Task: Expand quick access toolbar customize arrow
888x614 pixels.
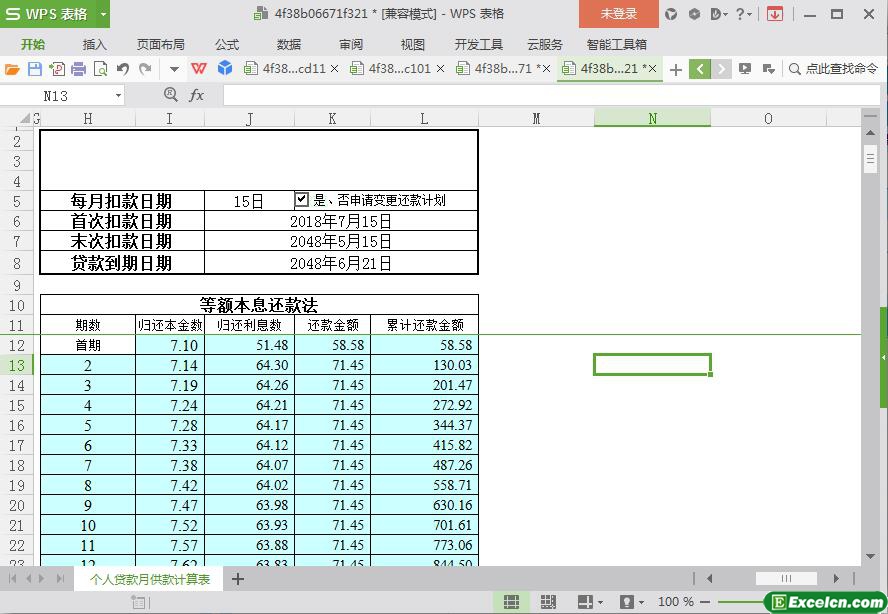Action: (174, 69)
